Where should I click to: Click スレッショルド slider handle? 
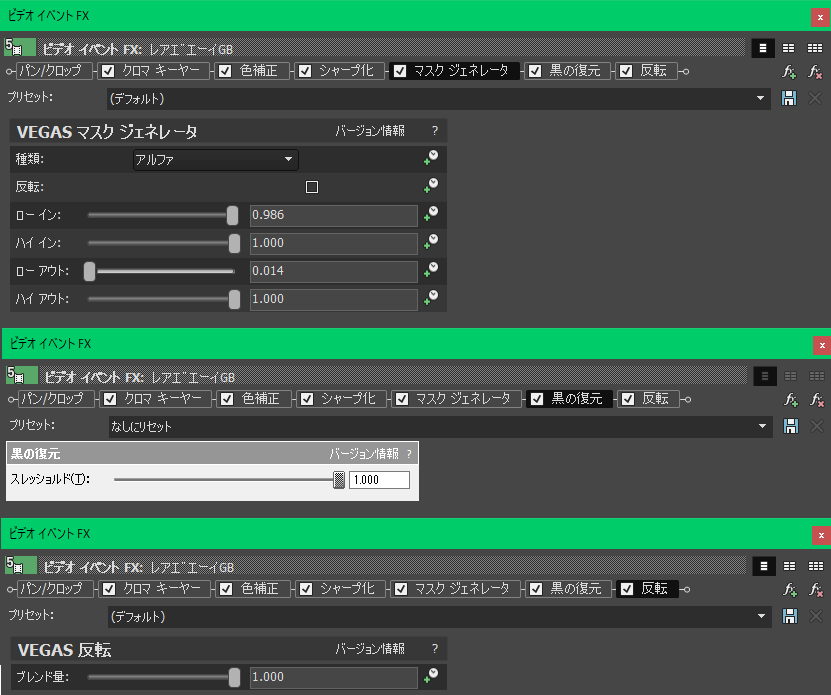pos(339,480)
